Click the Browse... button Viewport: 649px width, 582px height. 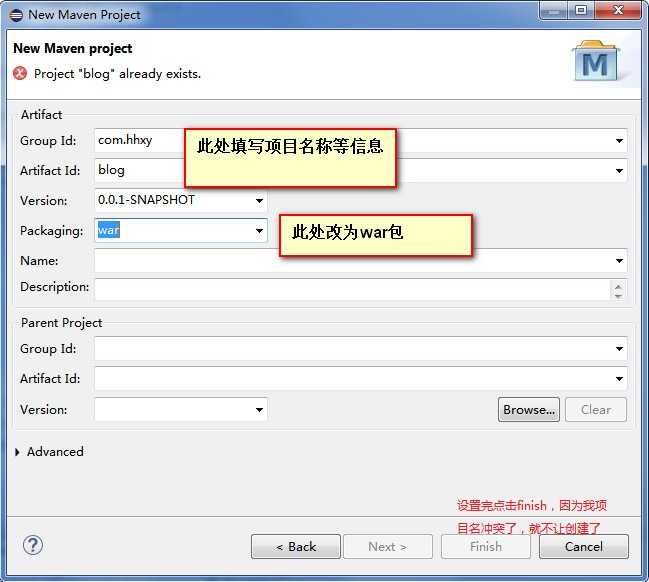pos(529,410)
